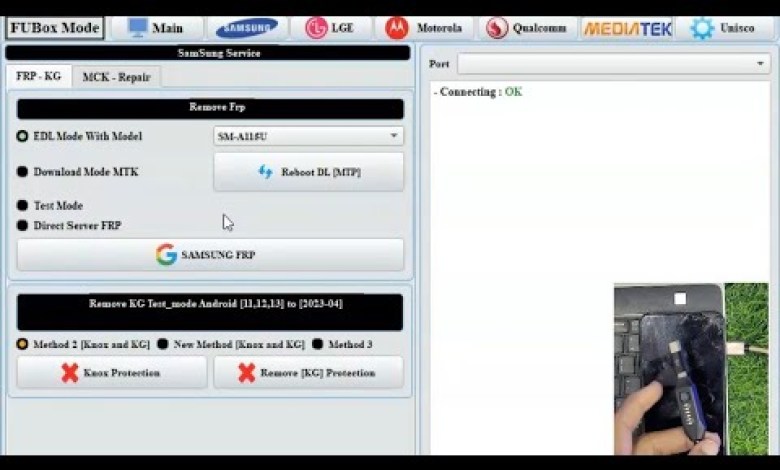Image resolution: width=780 pixels, height=470 pixels.
Task: Open the Main tab monitor icon
Action: pos(137,27)
